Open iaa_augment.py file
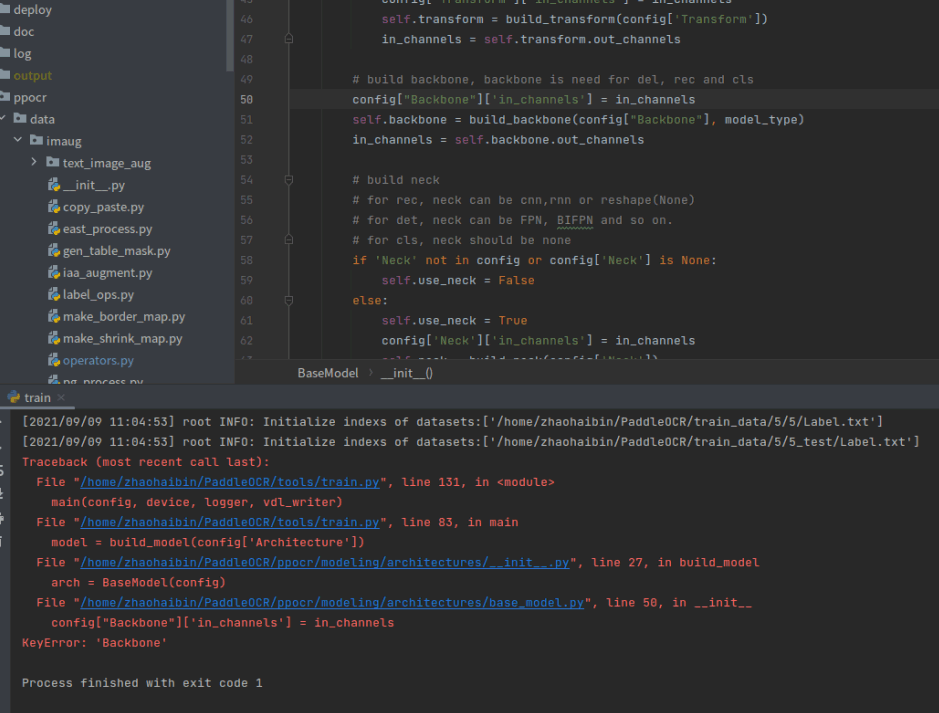This screenshot has height=713, width=939. pos(107,272)
